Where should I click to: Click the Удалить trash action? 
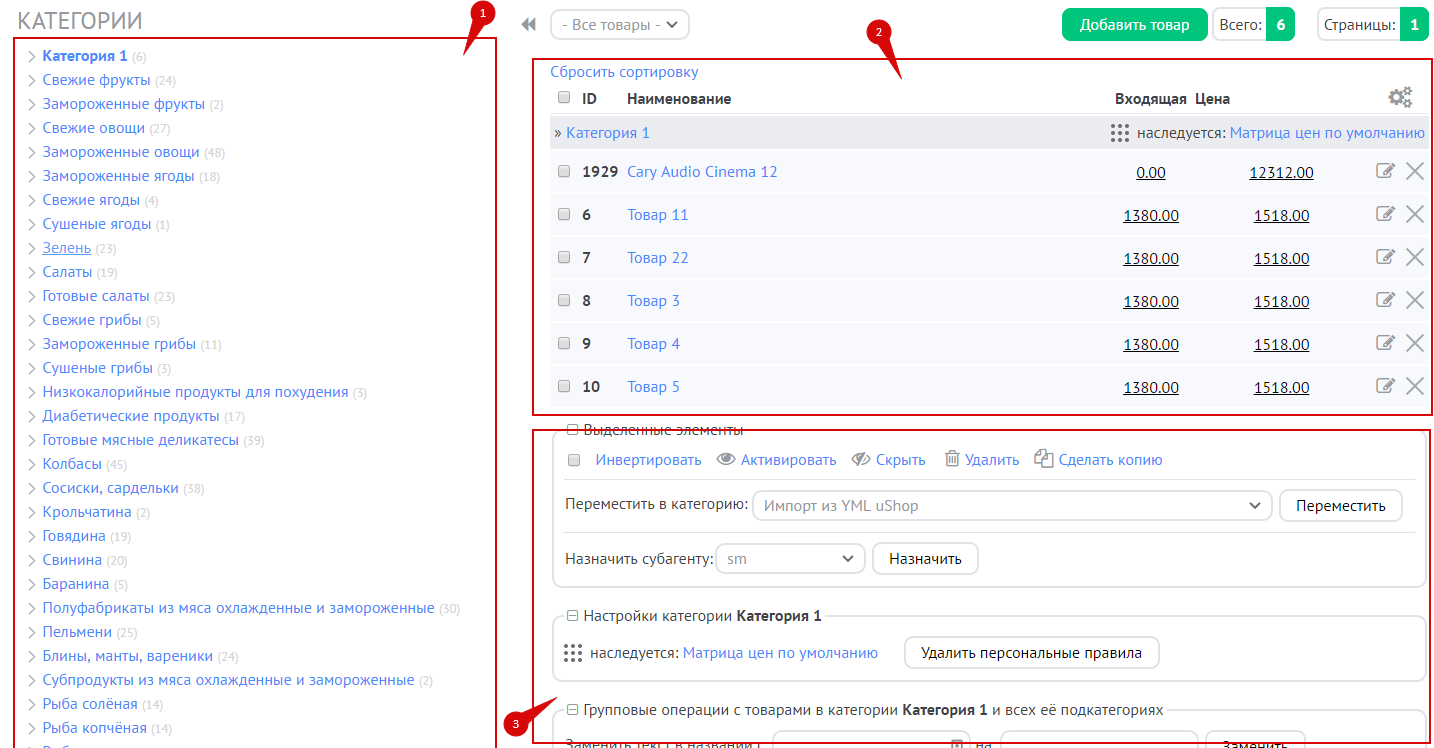click(981, 460)
